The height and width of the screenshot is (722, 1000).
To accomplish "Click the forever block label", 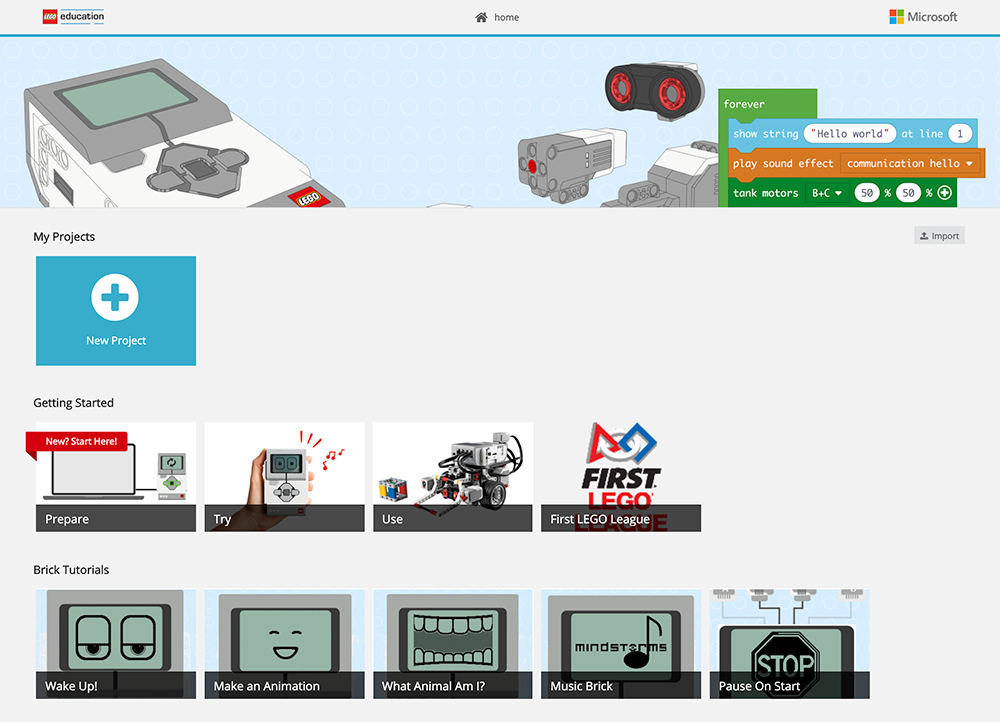I will (x=744, y=104).
